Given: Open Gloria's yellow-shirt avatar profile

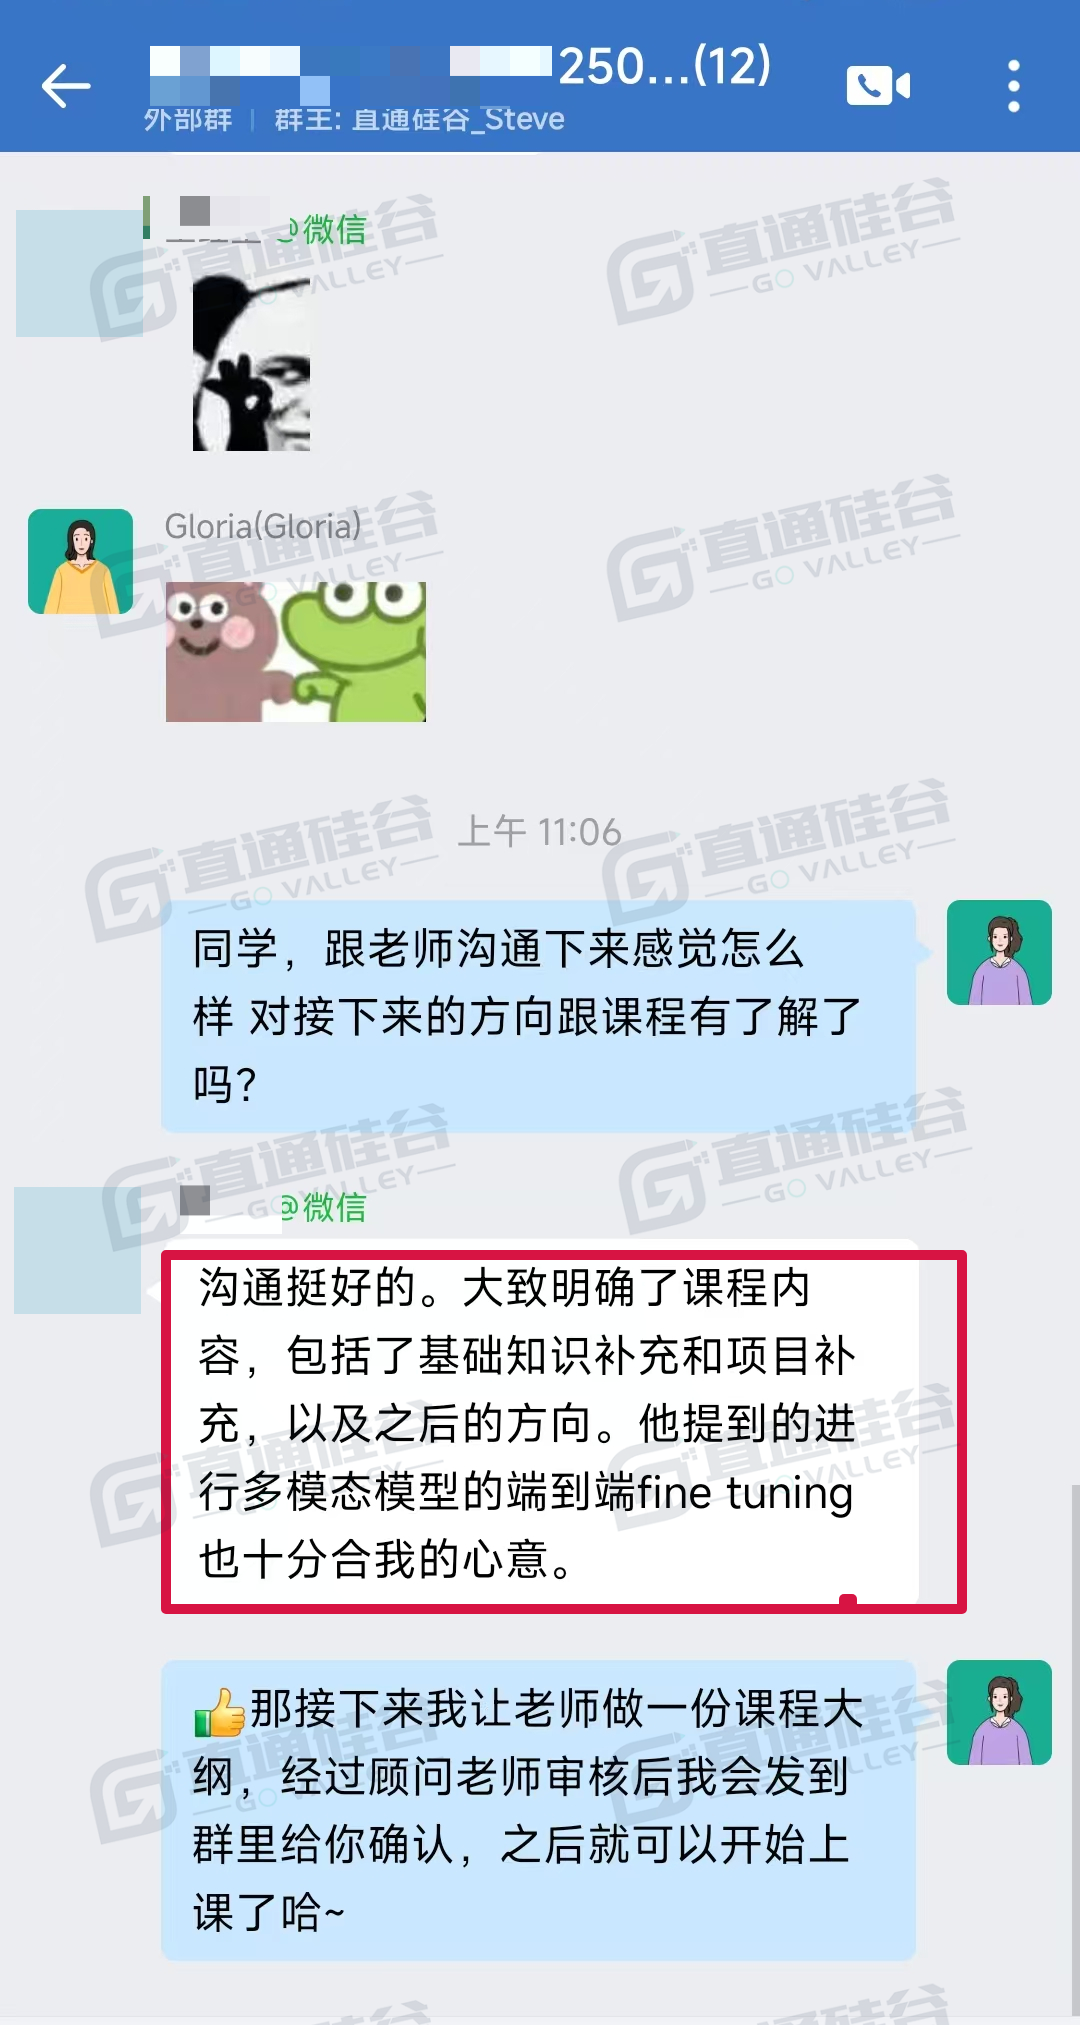Looking at the screenshot, I should pyautogui.click(x=80, y=561).
